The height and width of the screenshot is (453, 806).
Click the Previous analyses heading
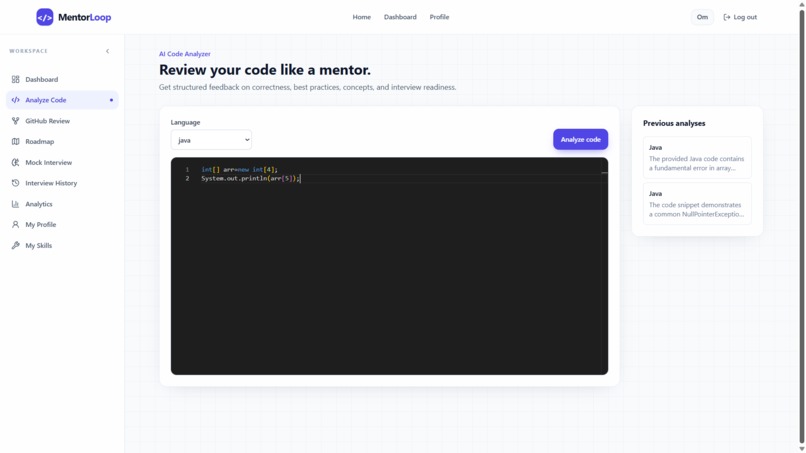click(674, 123)
